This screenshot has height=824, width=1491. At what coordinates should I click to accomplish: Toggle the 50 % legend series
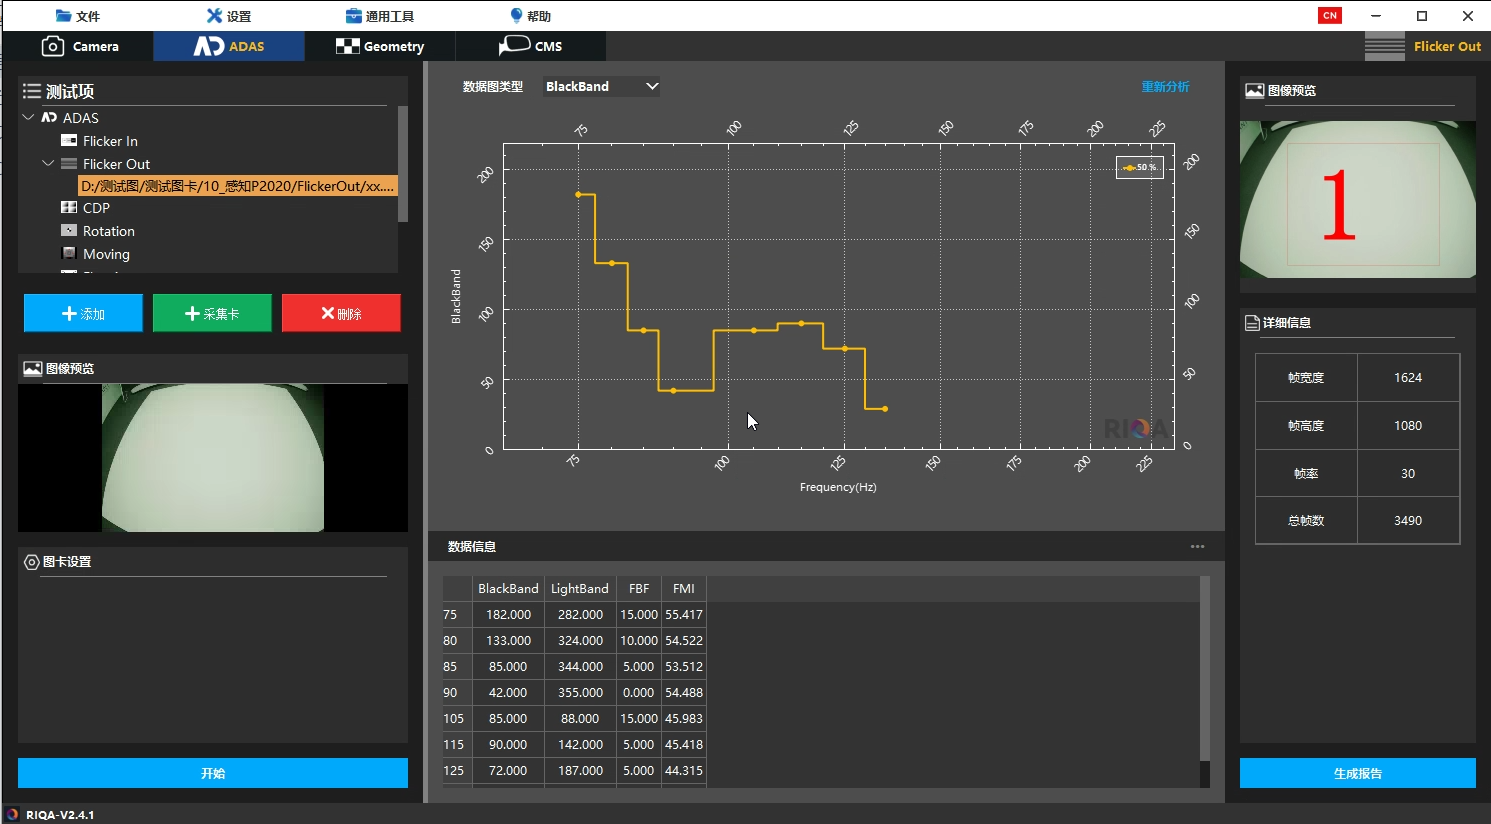click(1139, 167)
